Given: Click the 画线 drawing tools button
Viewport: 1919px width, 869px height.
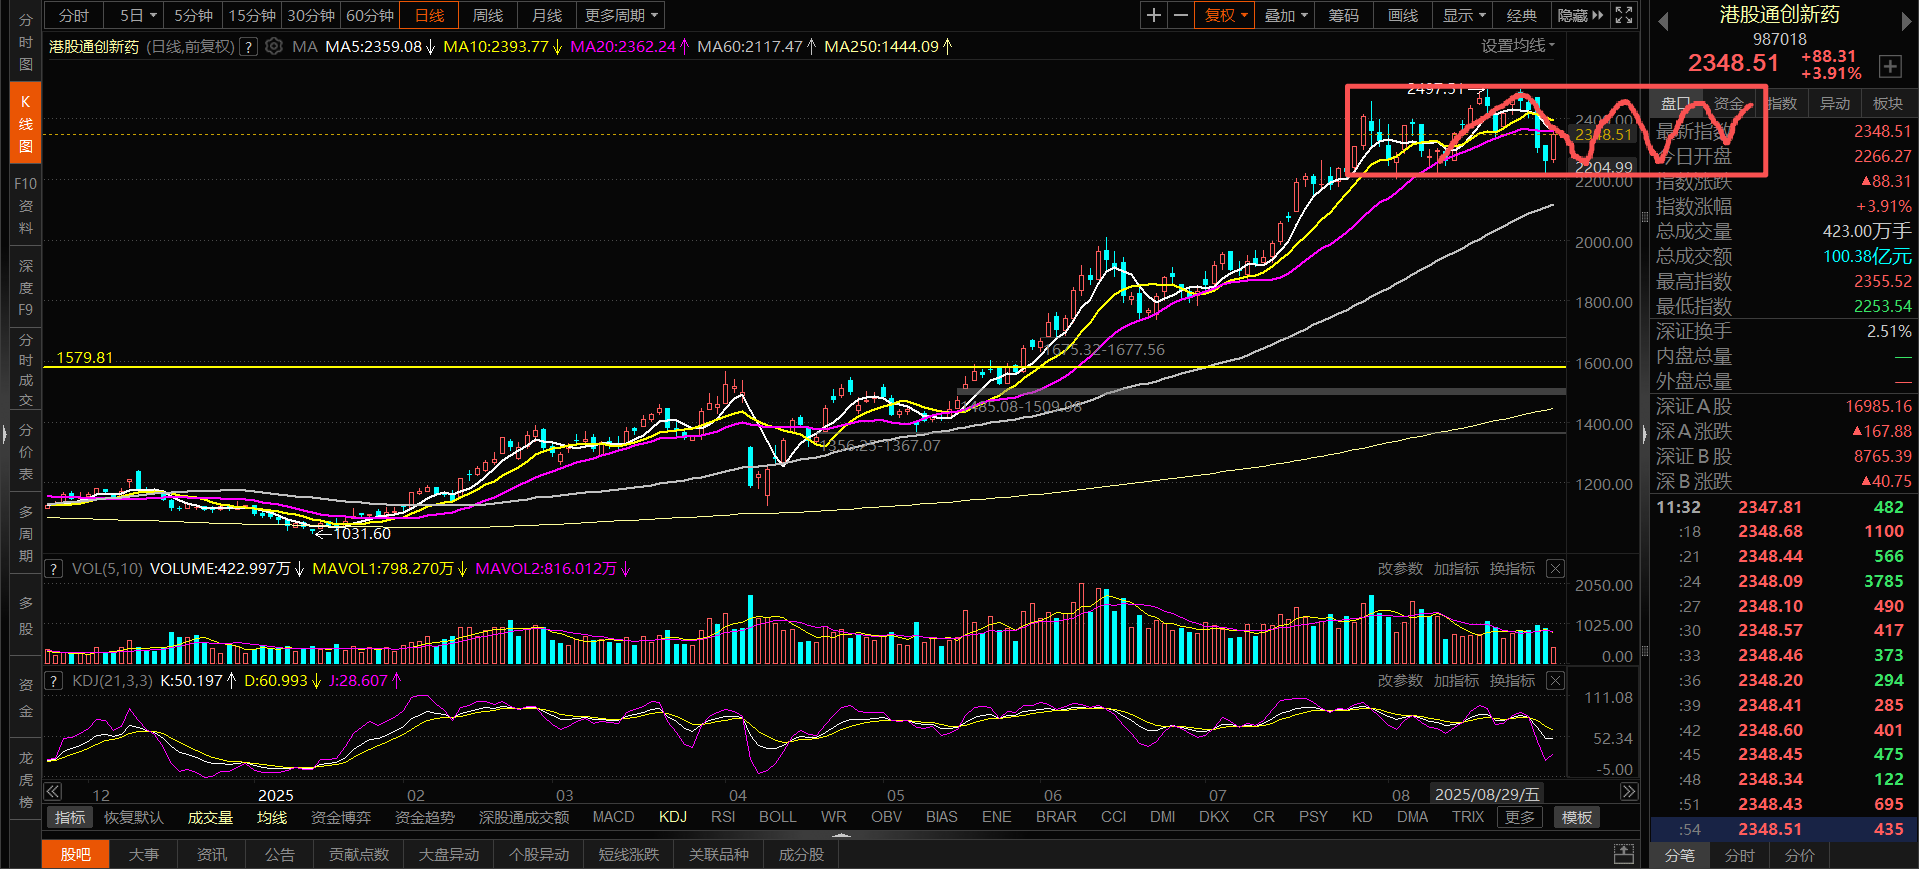Looking at the screenshot, I should (x=1403, y=15).
